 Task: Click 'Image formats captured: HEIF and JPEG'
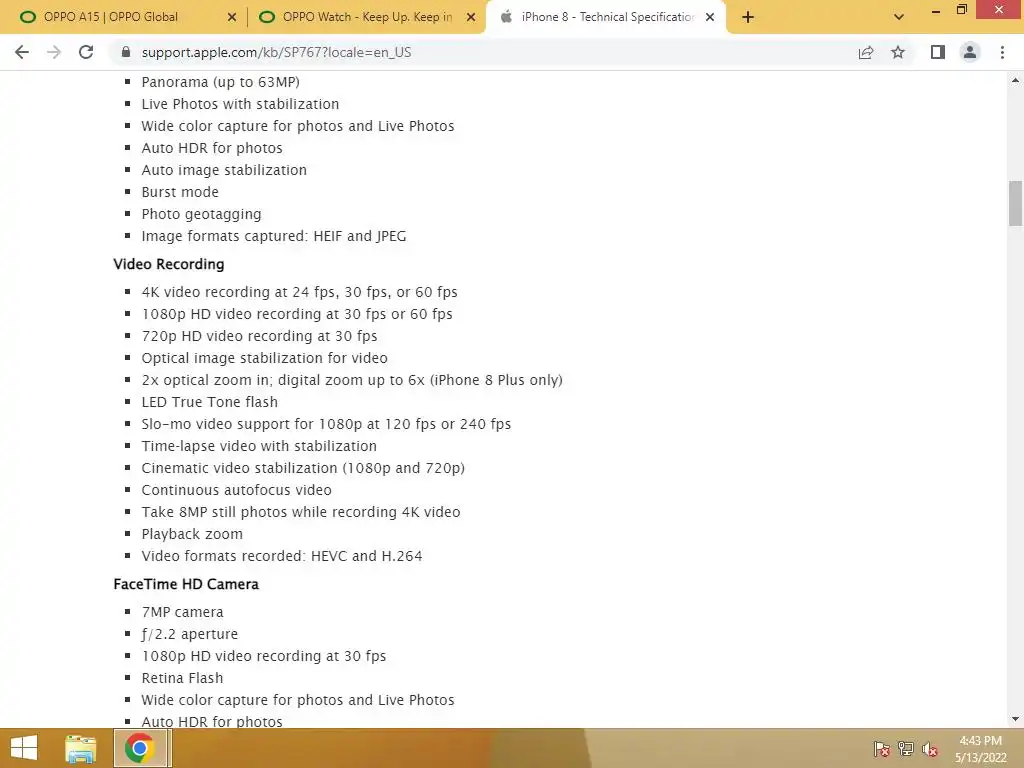click(274, 236)
